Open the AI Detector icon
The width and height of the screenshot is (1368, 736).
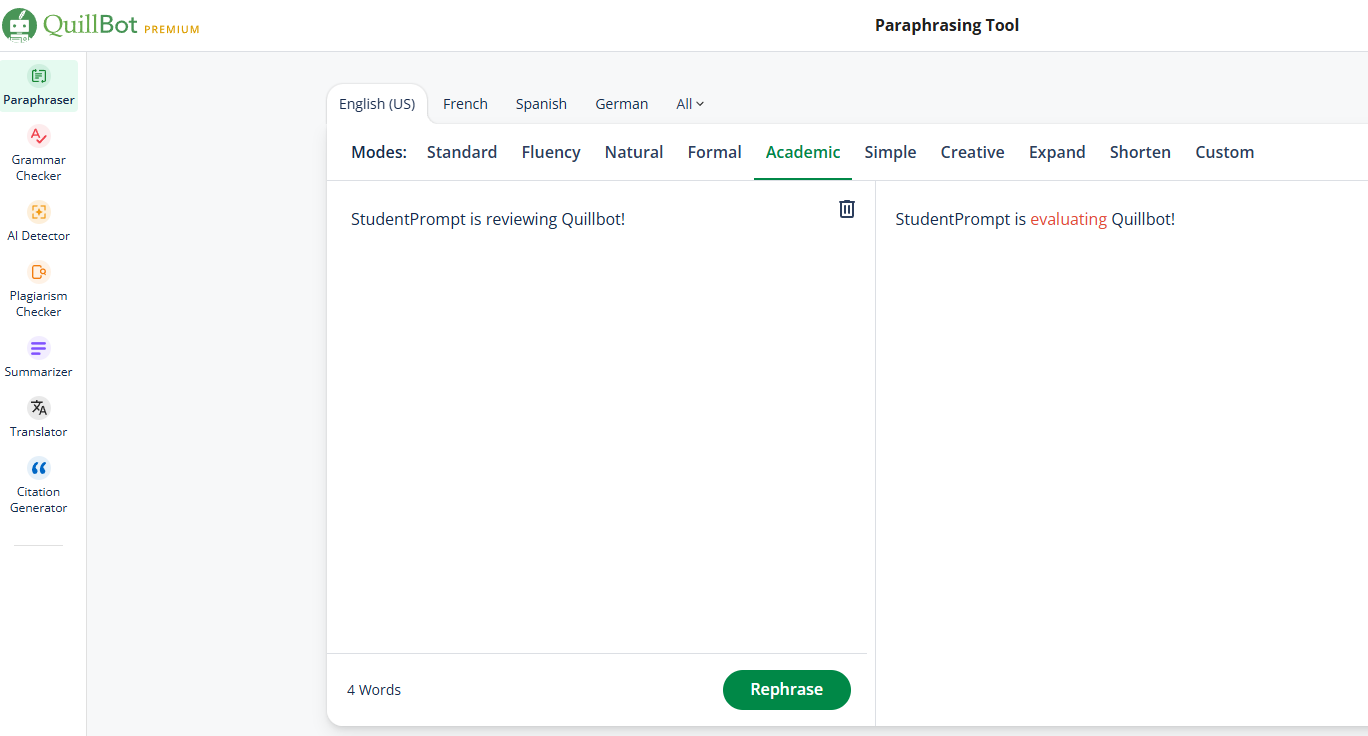point(39,212)
